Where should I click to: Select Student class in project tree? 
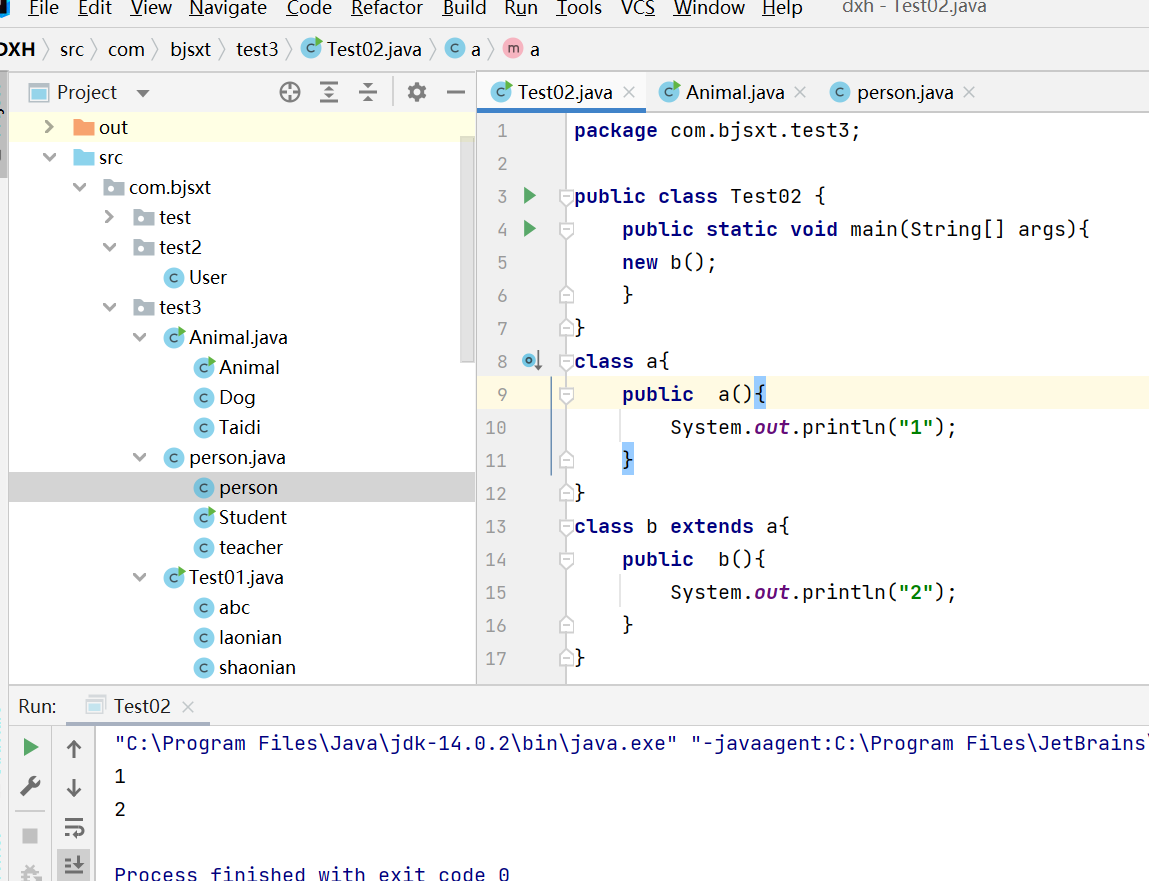(x=240, y=517)
